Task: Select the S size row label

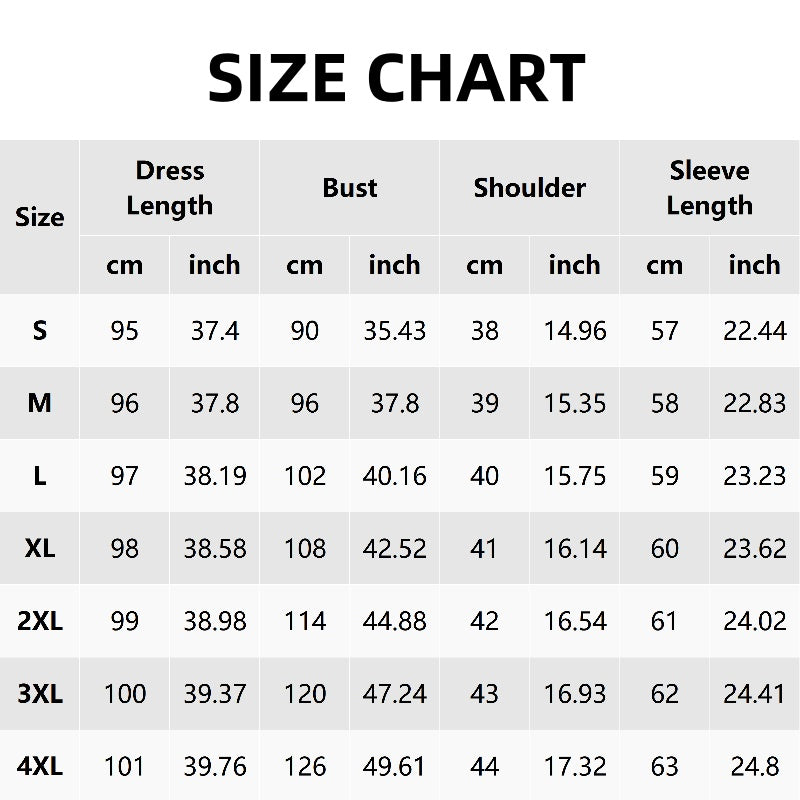Action: 40,330
